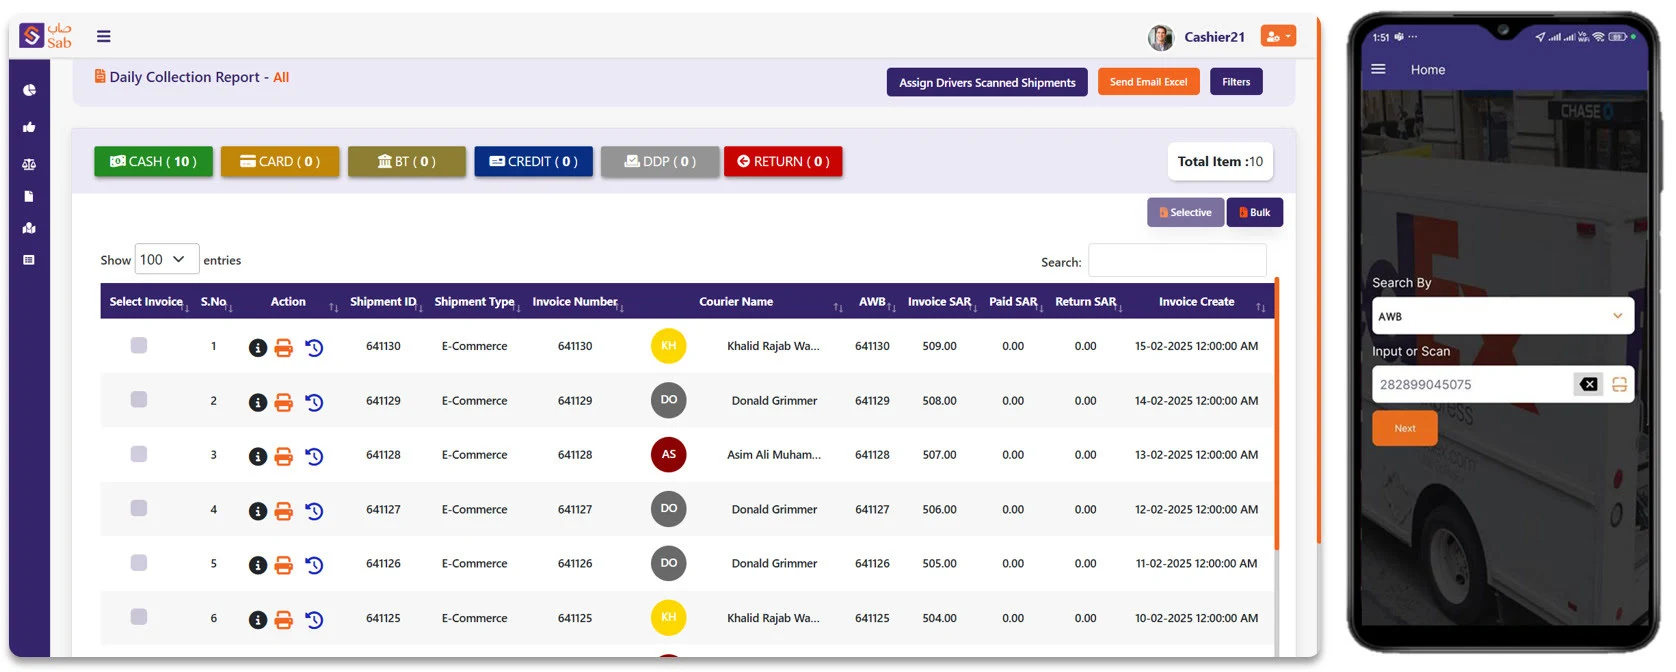Open the hamburger menu beside Sab logo

(104, 36)
